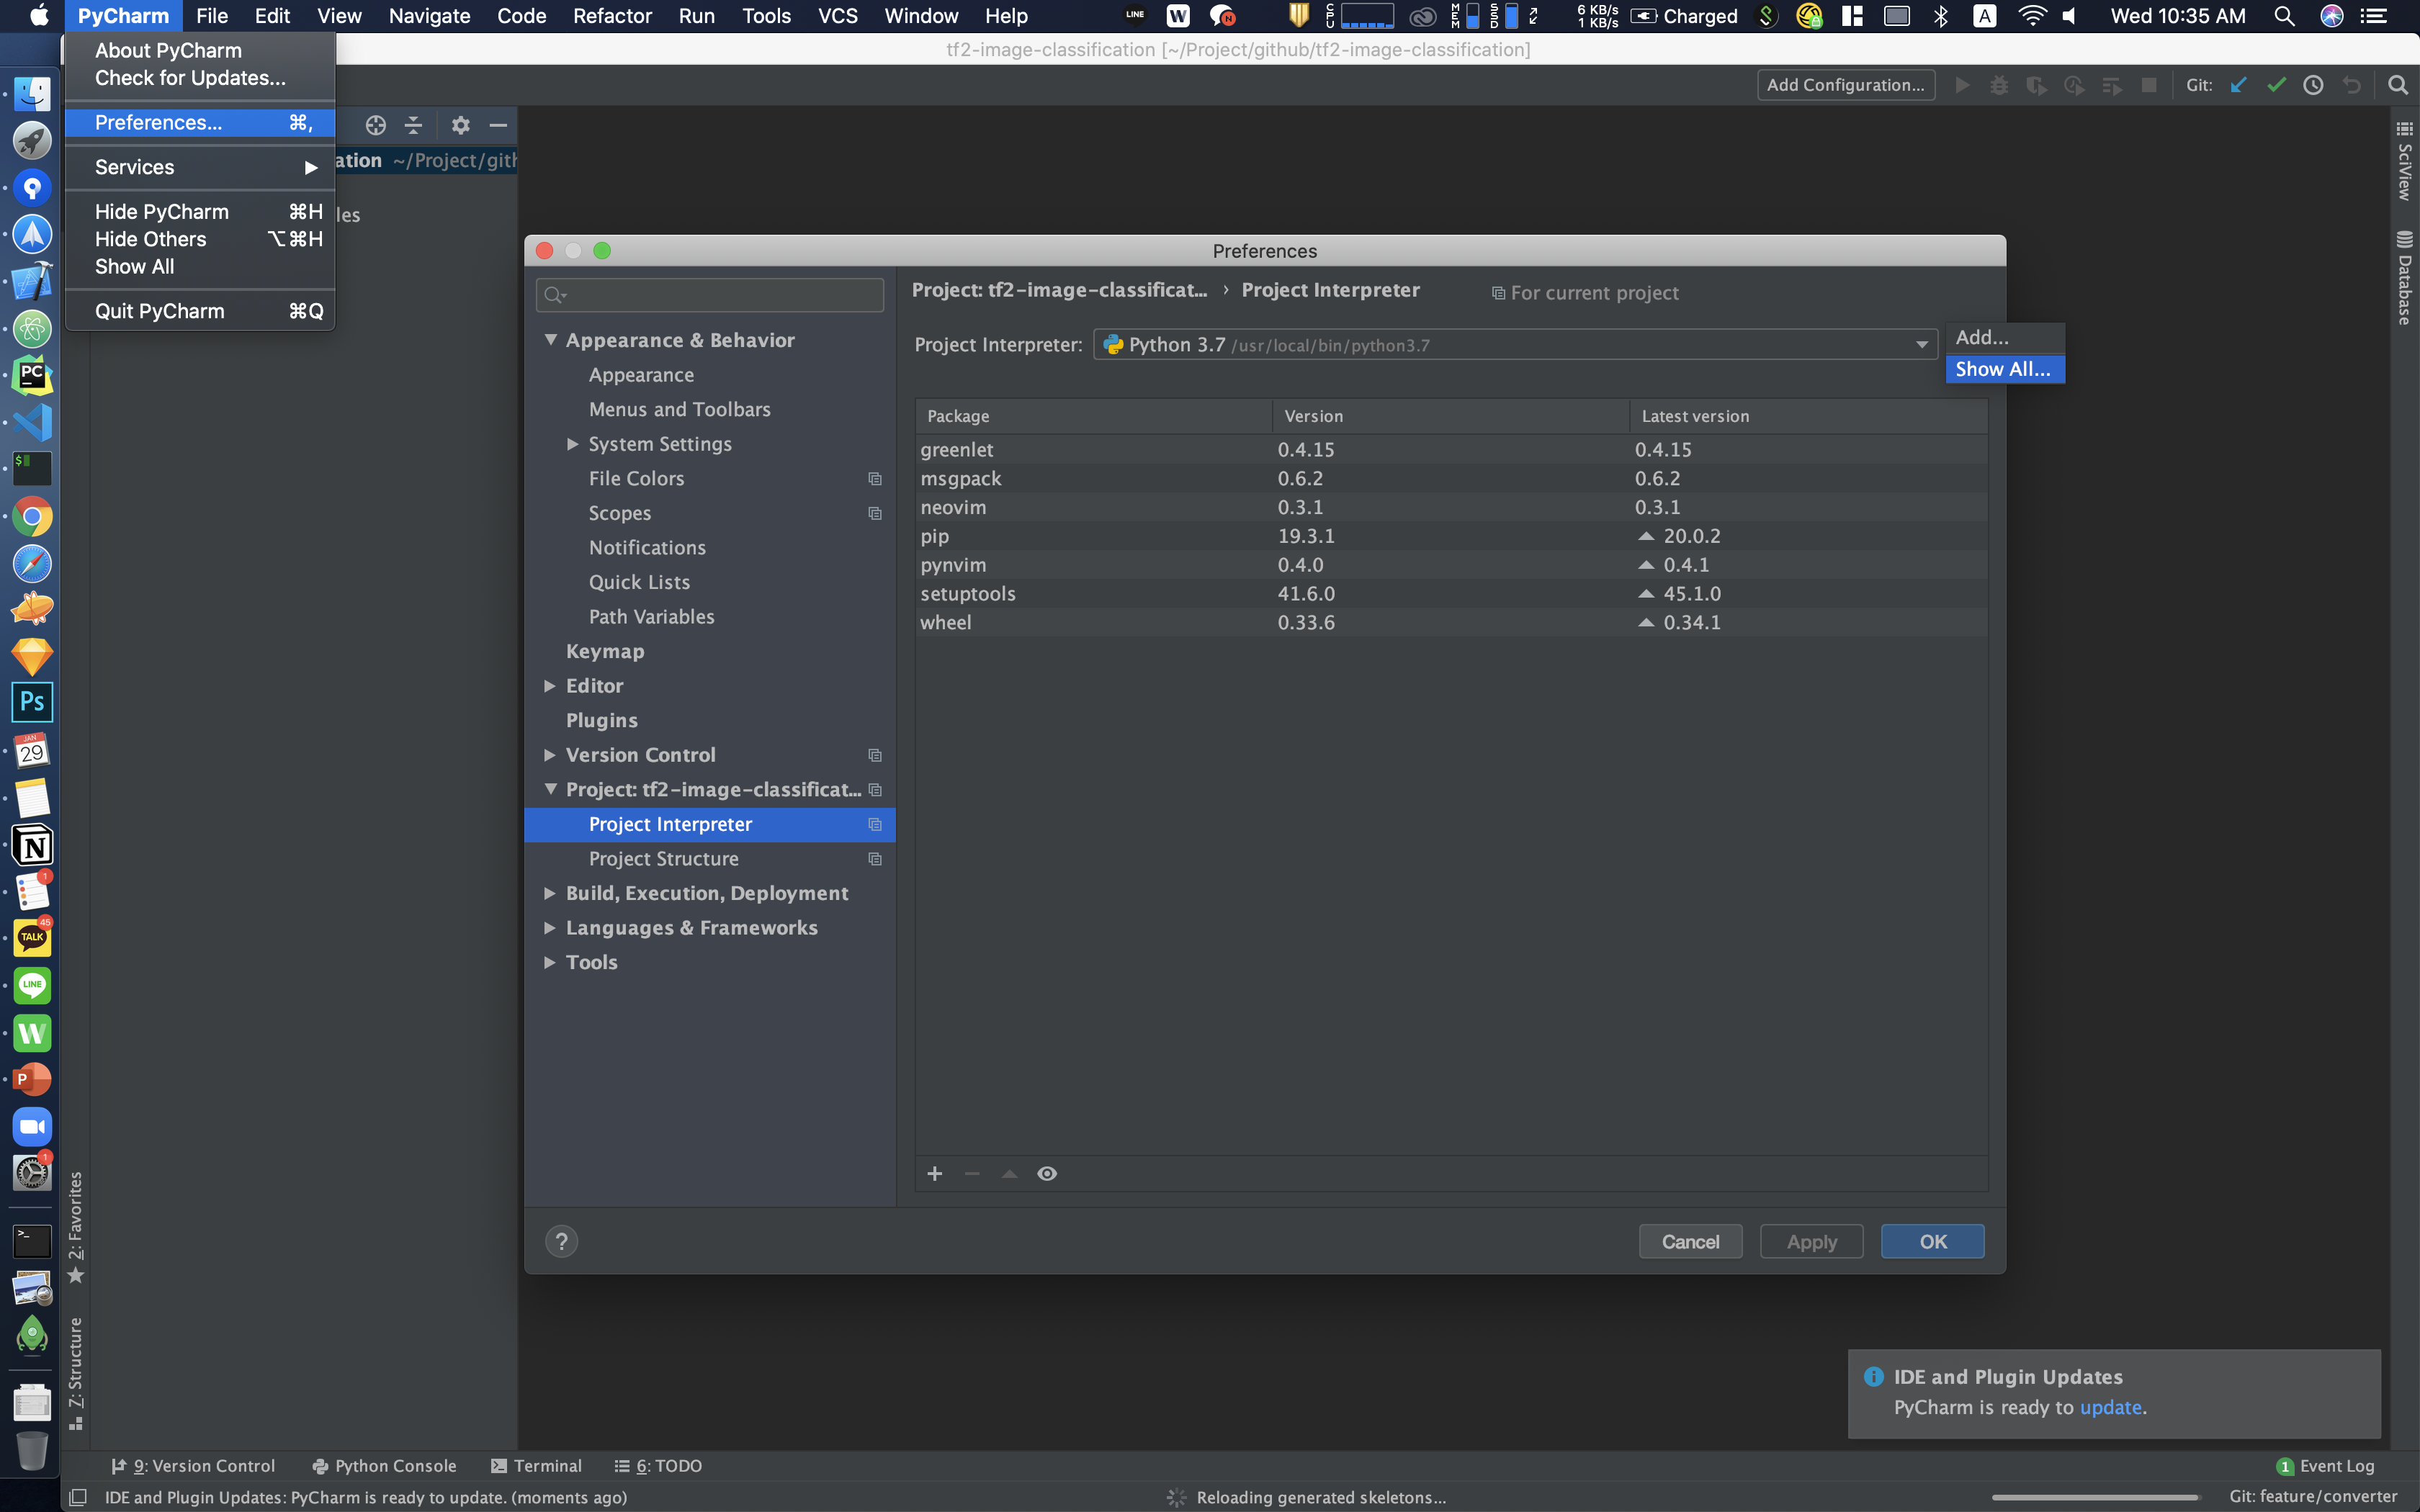Expand the Editor settings section
The width and height of the screenshot is (2420, 1512).
549,685
